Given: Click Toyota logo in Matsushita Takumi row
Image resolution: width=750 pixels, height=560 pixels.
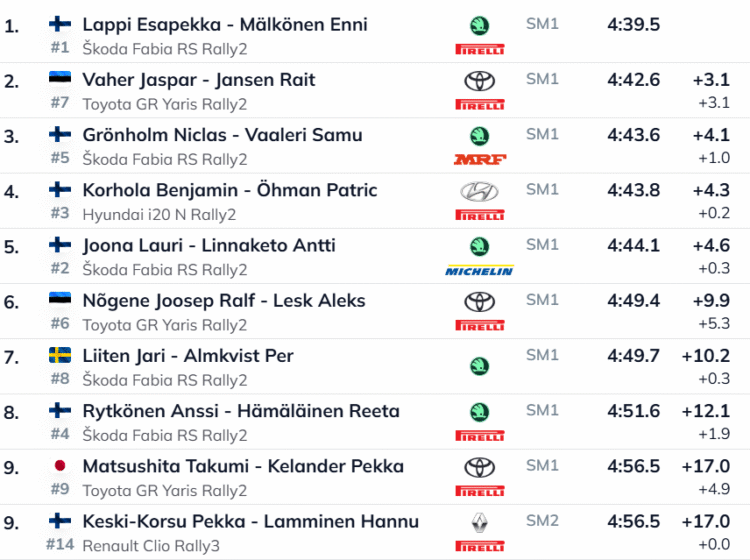Looking at the screenshot, I should click(479, 467).
